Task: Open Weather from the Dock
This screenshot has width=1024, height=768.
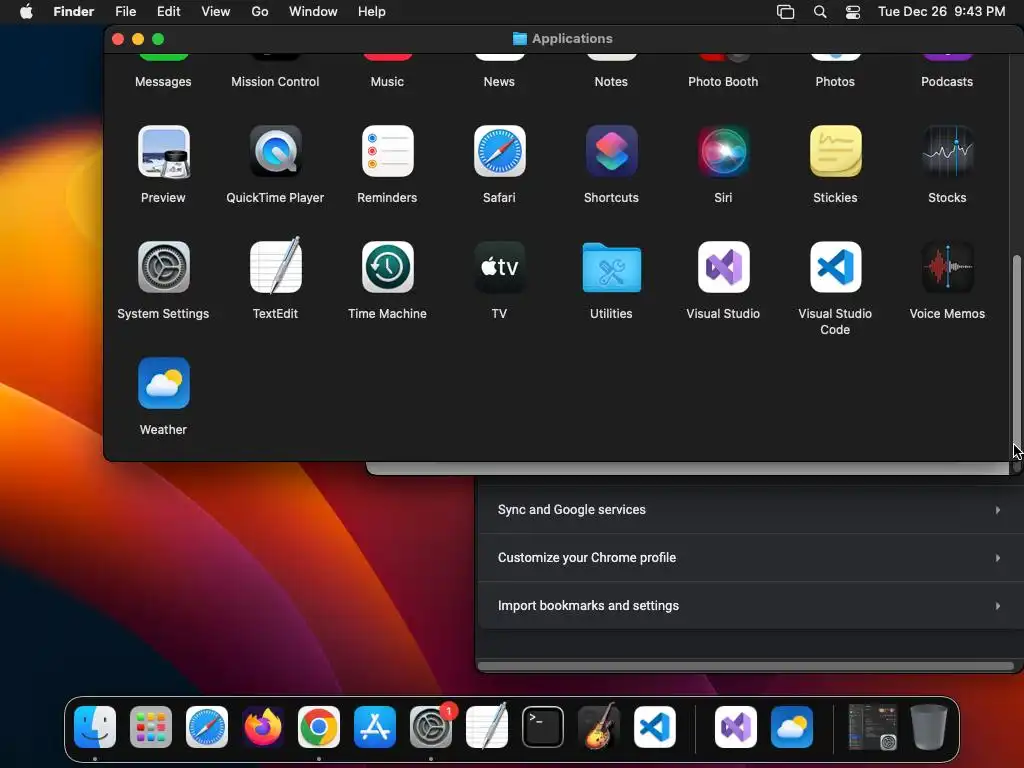Action: pos(792,727)
